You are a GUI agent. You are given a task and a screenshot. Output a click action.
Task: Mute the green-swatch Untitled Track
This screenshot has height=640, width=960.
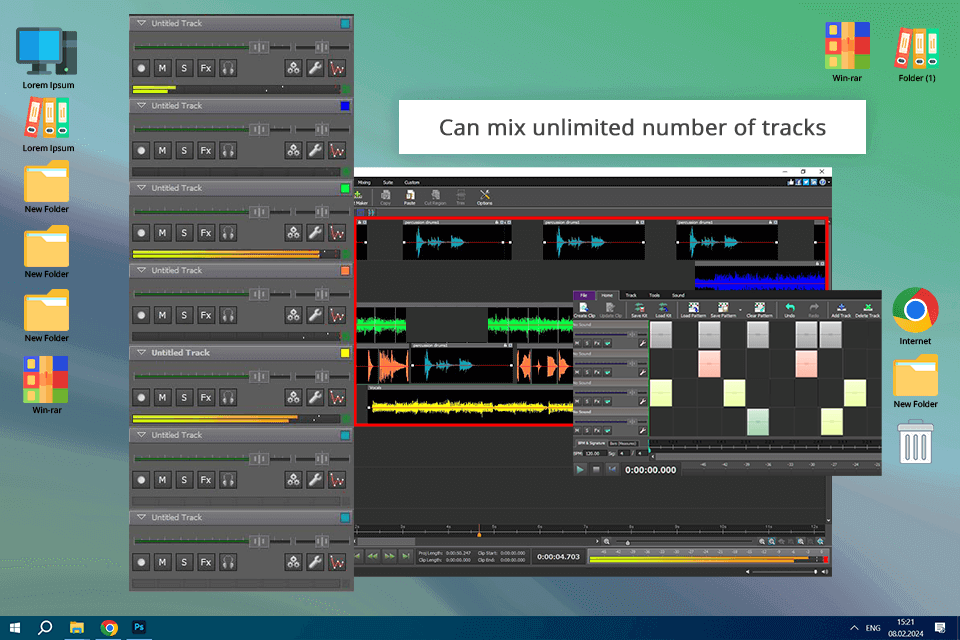tap(162, 233)
